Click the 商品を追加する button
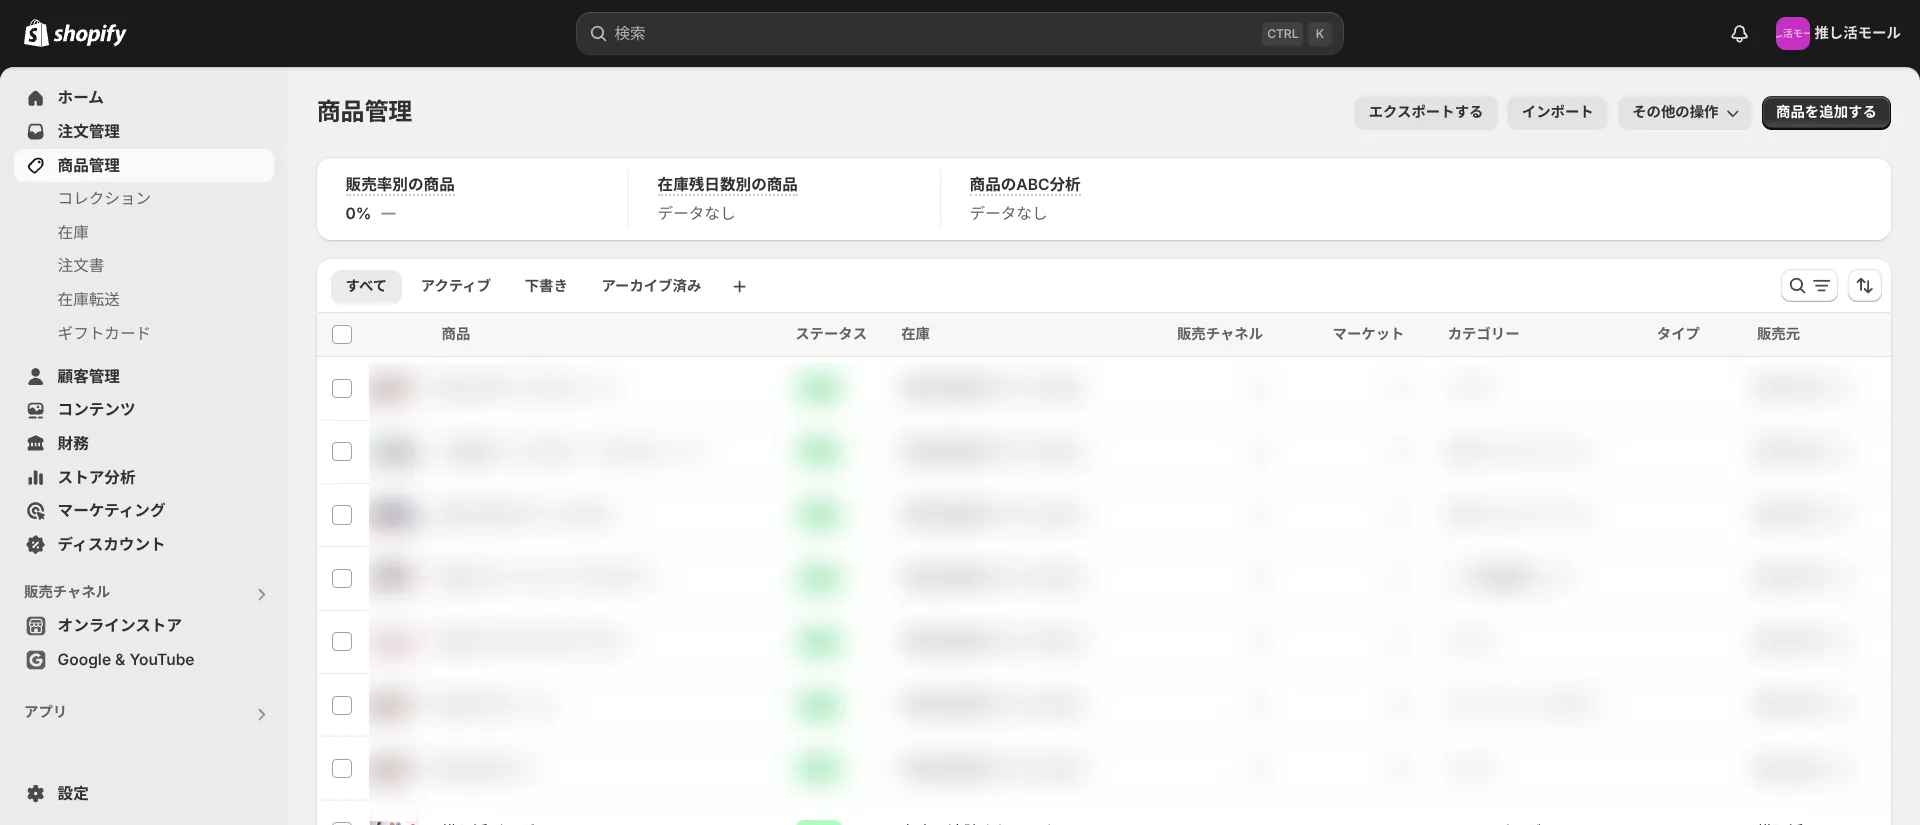The image size is (1920, 825). coord(1826,112)
